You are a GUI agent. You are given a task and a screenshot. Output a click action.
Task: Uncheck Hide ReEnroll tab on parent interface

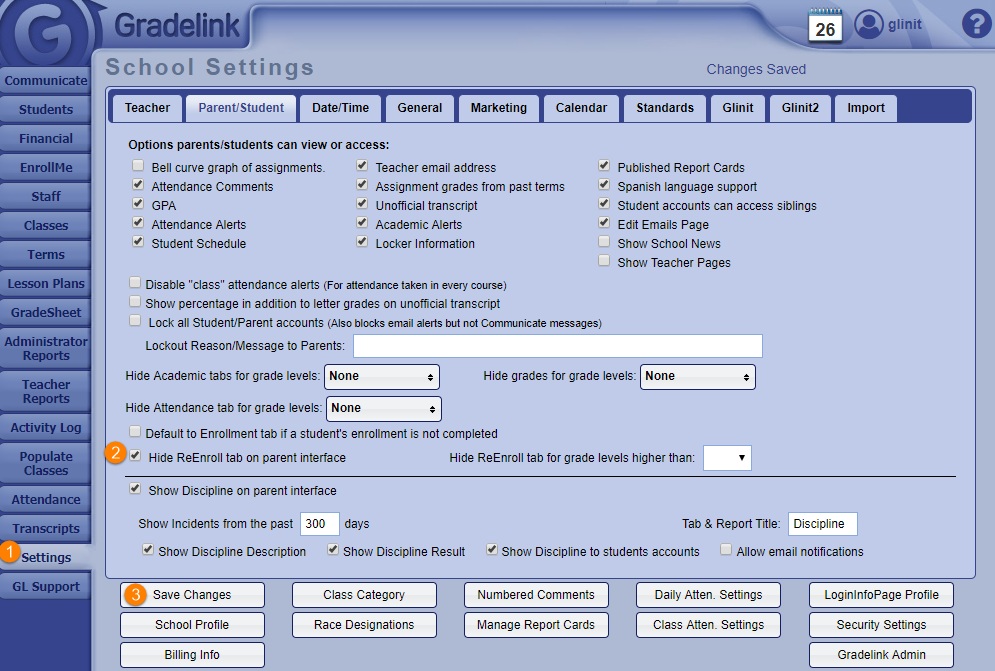click(x=135, y=457)
